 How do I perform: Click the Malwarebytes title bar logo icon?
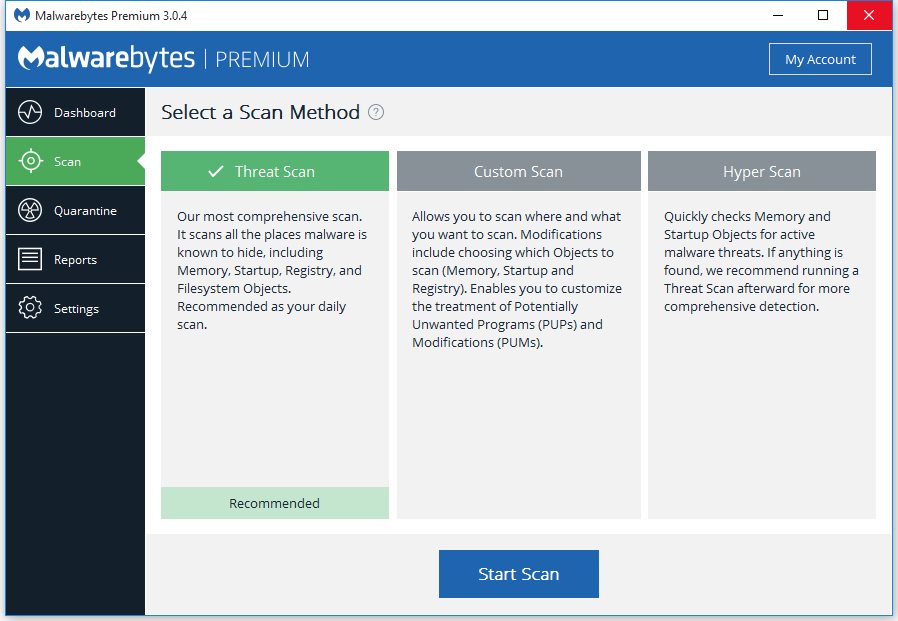[22, 15]
